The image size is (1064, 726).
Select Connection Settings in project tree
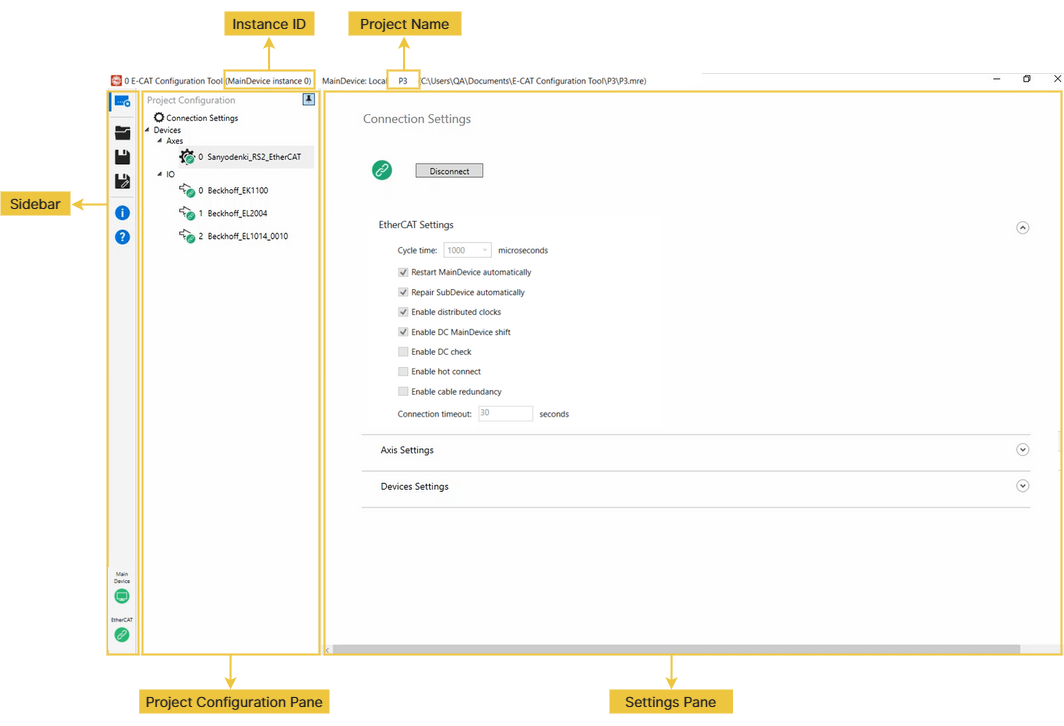click(x=201, y=118)
